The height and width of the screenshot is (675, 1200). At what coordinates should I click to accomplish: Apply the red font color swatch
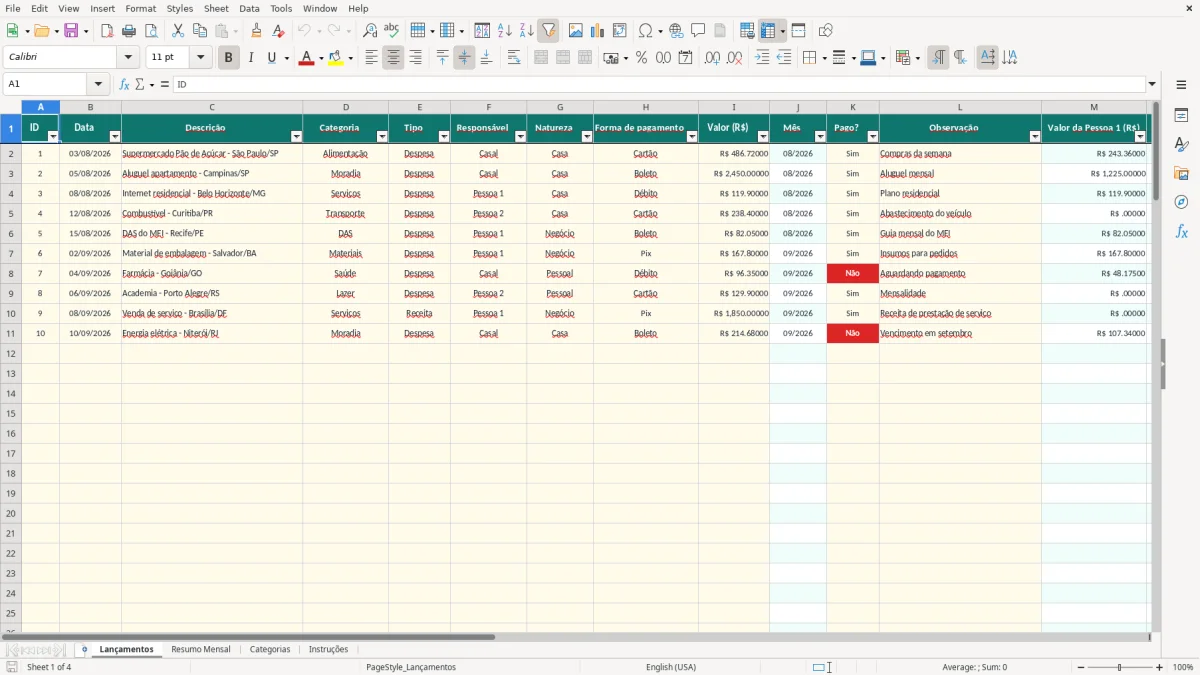point(306,58)
